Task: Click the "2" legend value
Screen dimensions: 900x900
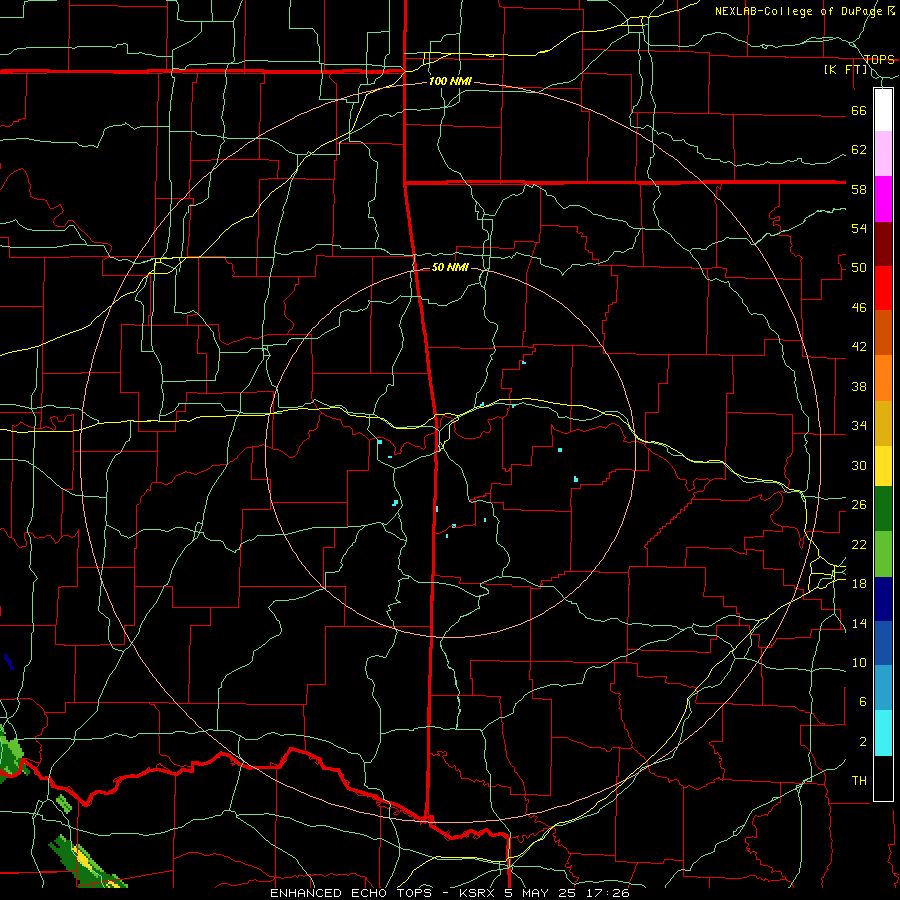Action: pyautogui.click(x=863, y=742)
